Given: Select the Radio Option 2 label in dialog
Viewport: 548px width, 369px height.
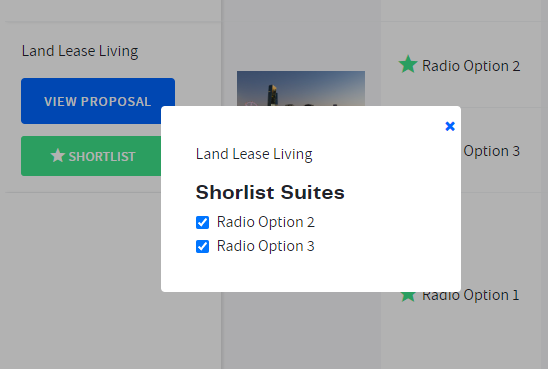Looking at the screenshot, I should click(x=266, y=222).
